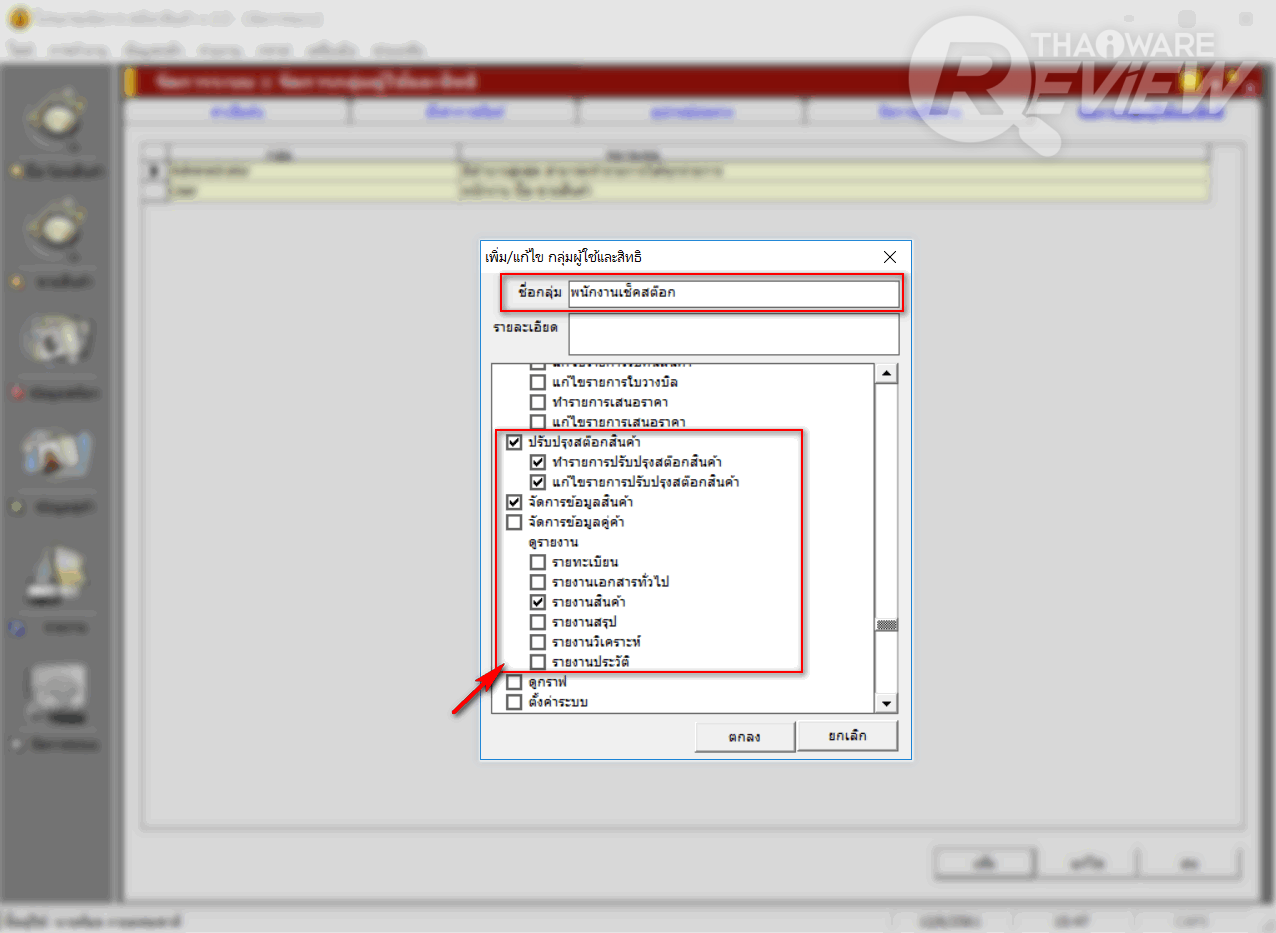Screen dimensions: 1276x933
Task: Enable the รายทะเบียน report checkbox
Action: (538, 562)
